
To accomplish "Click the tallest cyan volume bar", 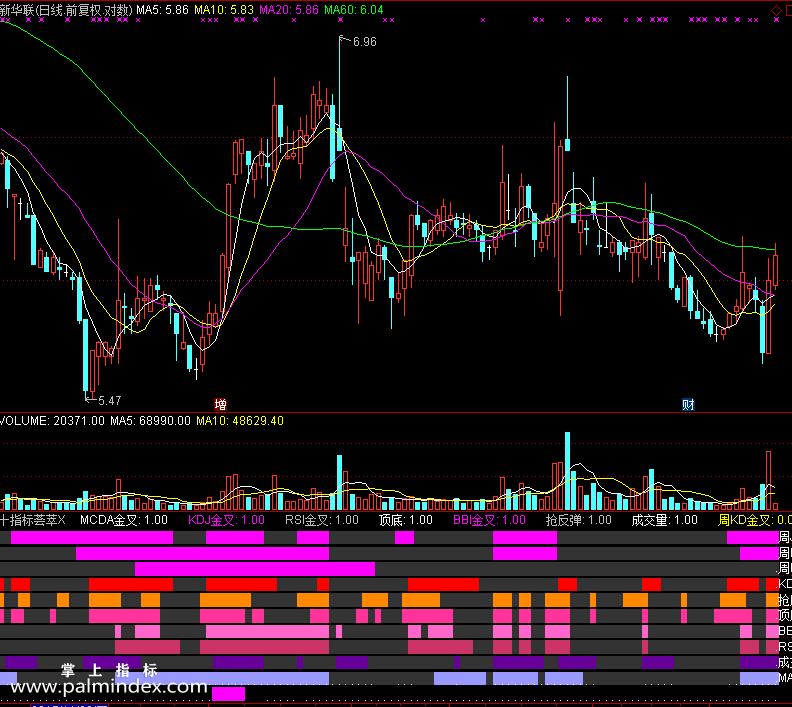I will [x=567, y=471].
